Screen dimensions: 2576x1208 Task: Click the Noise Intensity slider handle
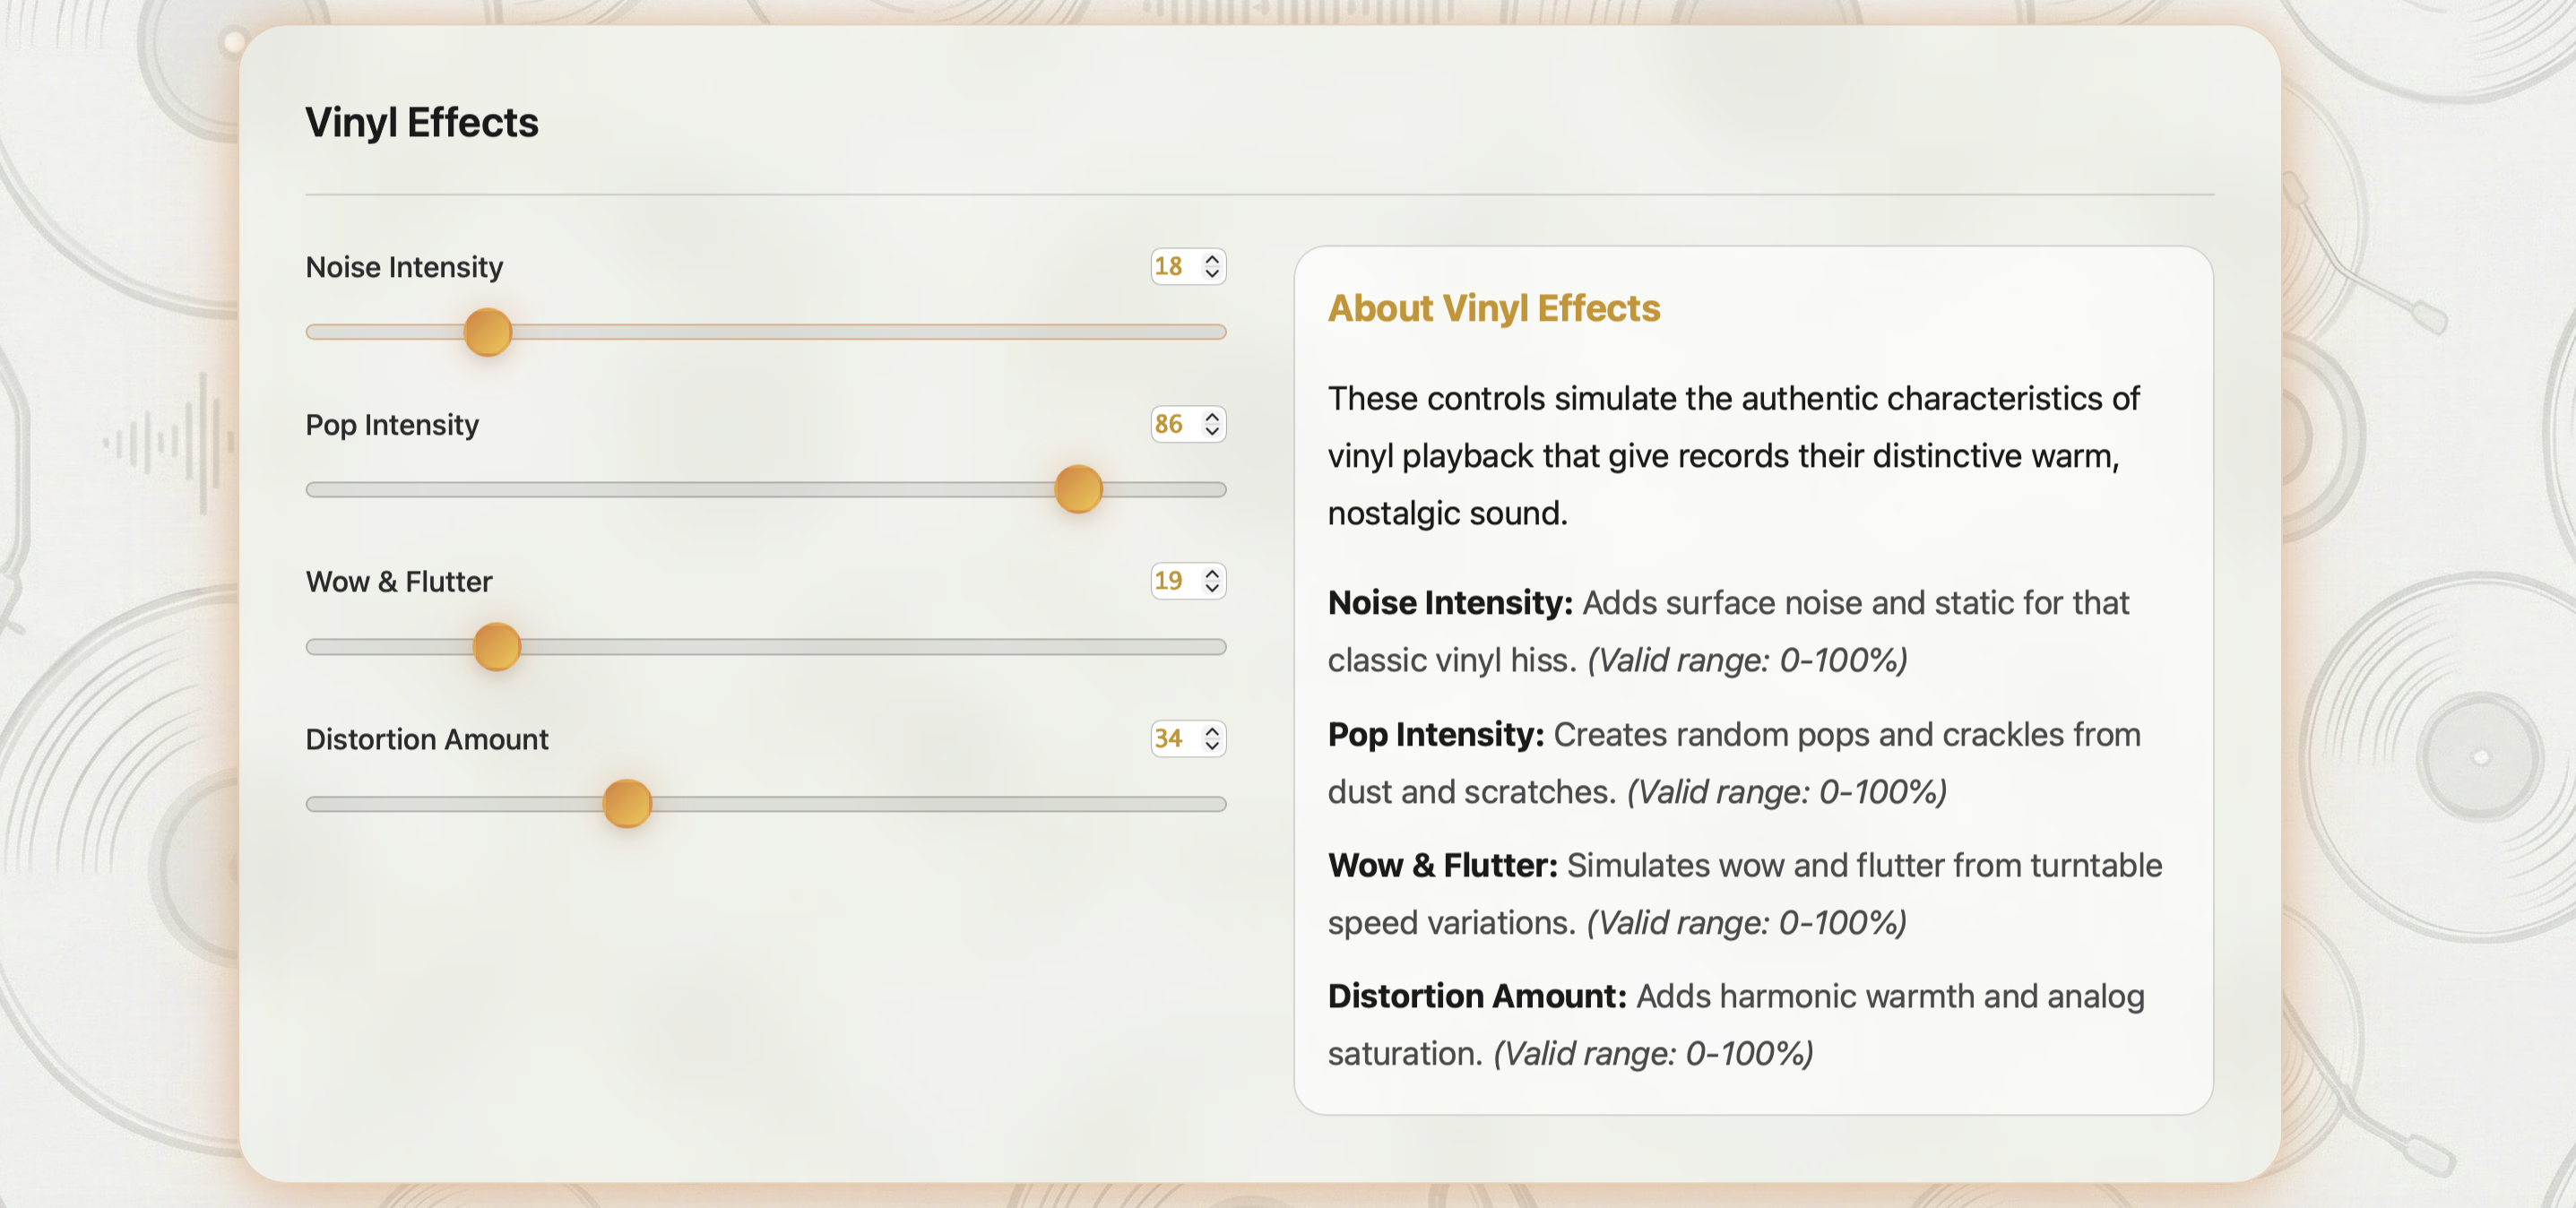(487, 331)
